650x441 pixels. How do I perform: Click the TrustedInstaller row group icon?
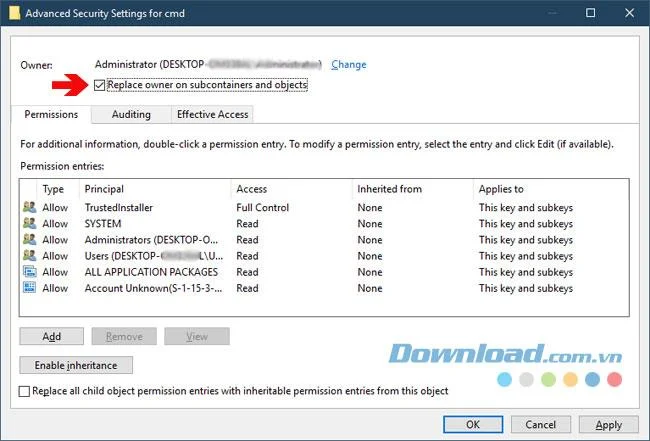point(29,207)
